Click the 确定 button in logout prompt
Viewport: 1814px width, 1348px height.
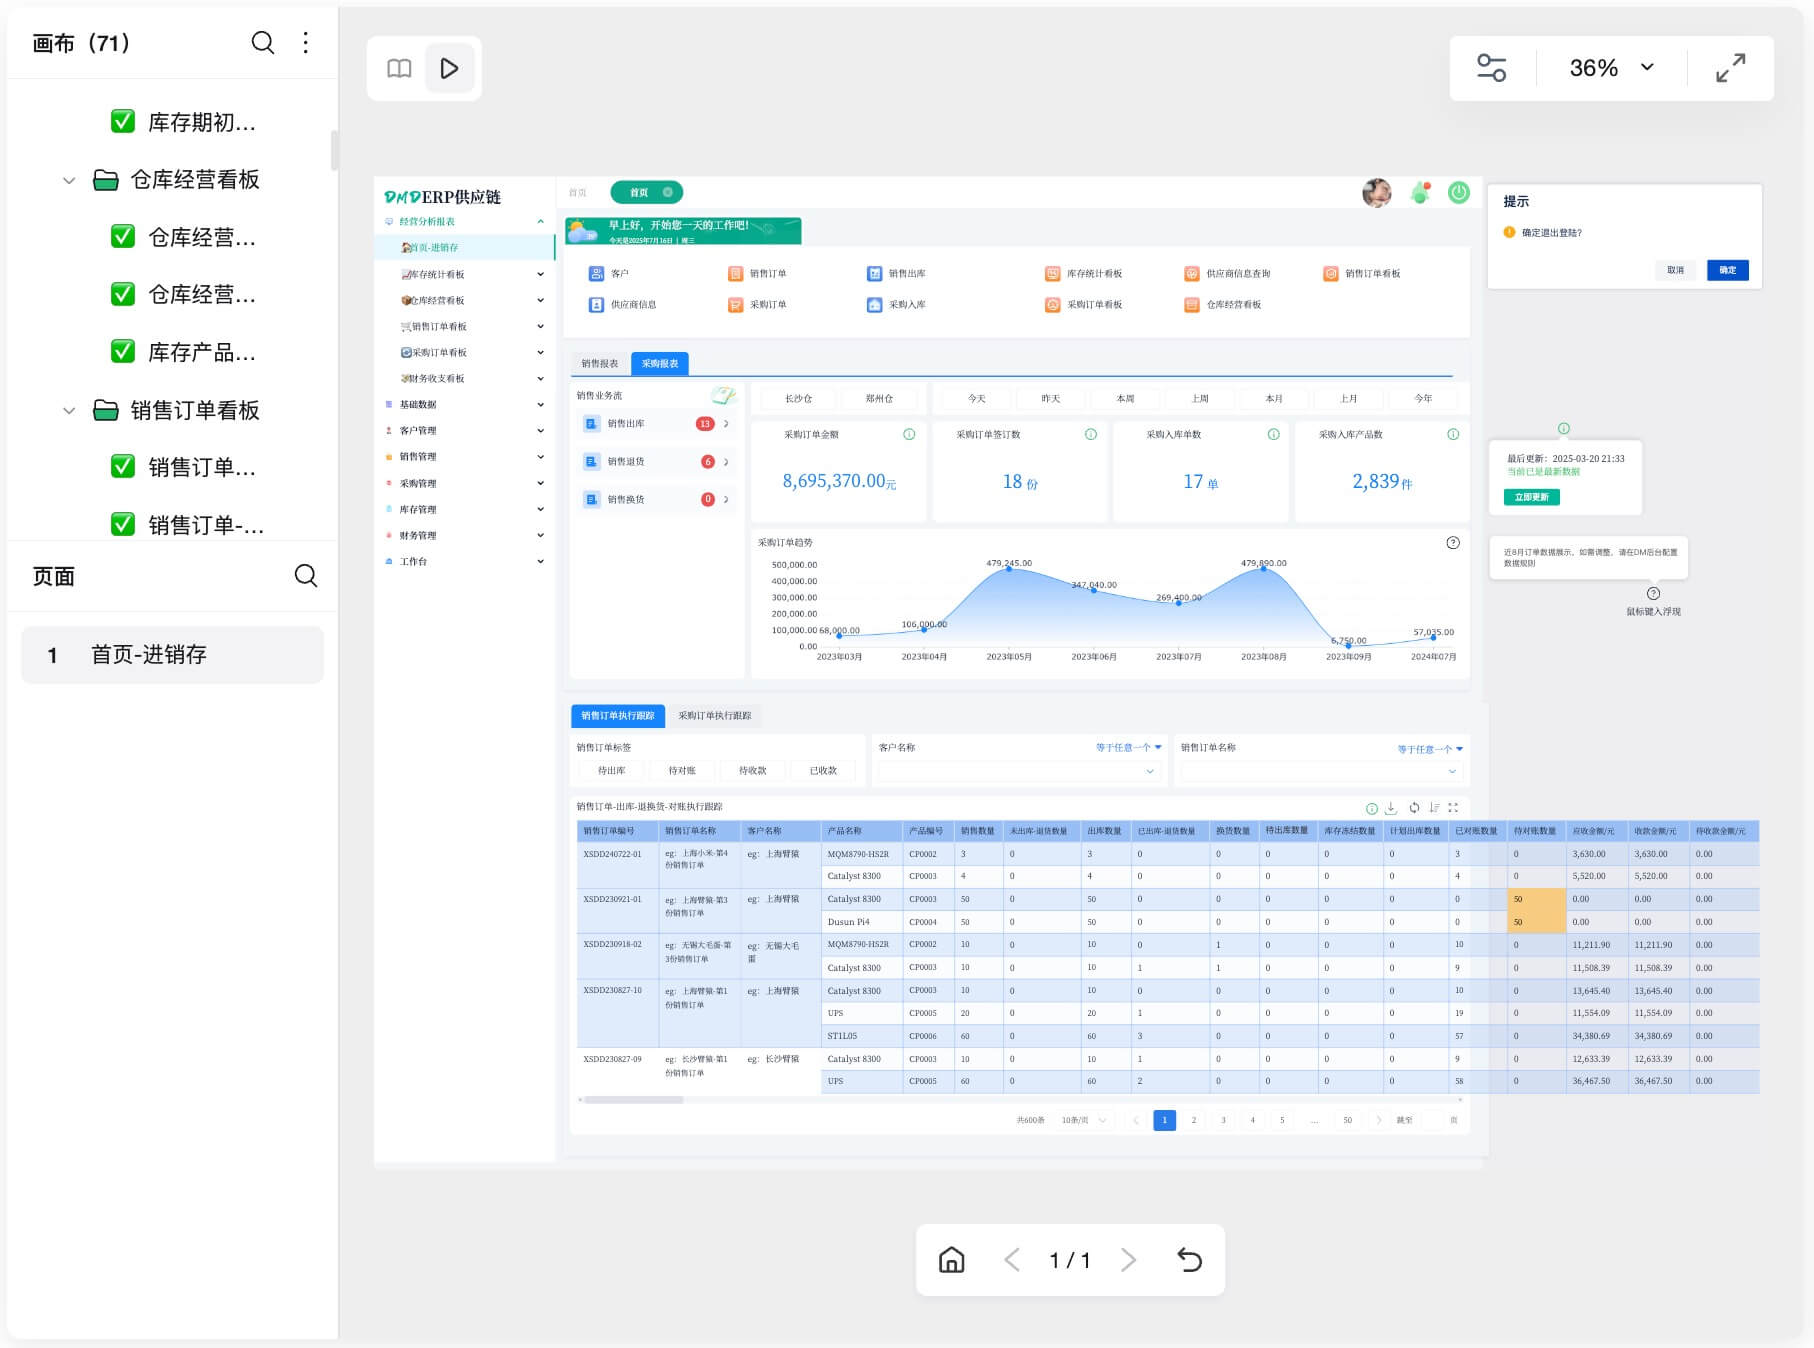click(x=1727, y=270)
